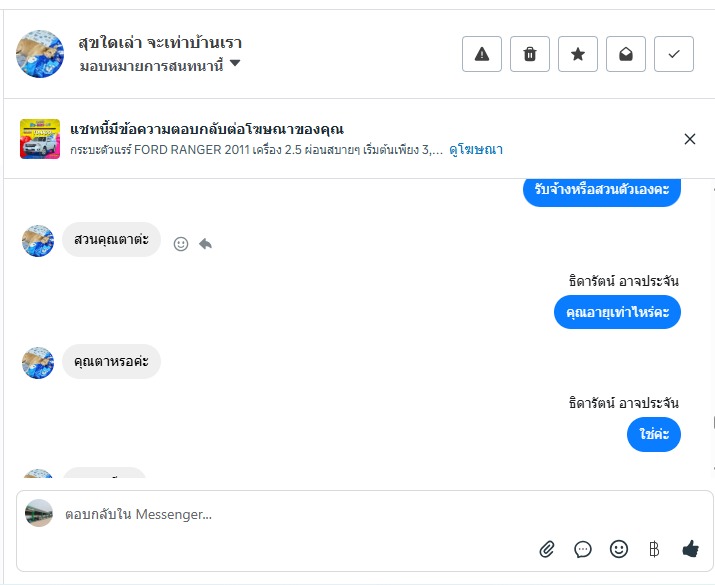The width and height of the screenshot is (715, 585).
Task: Send a thumbs-up like
Action: point(690,548)
